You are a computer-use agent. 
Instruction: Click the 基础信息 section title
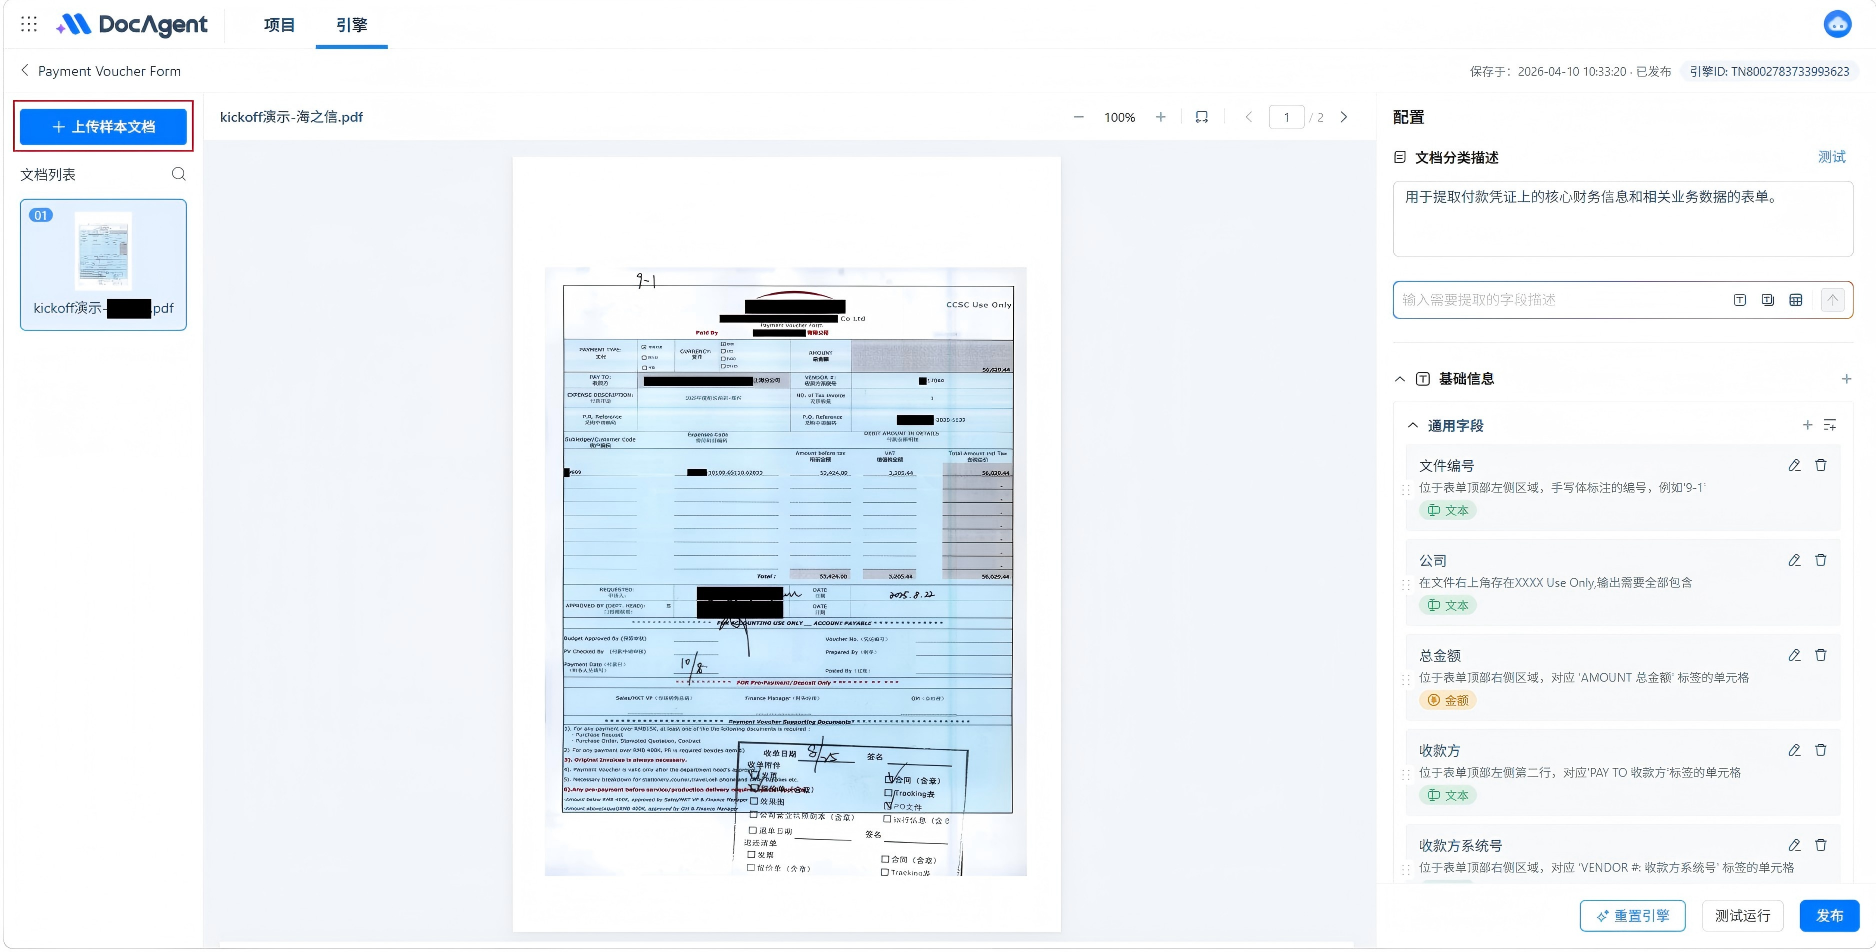(x=1466, y=379)
